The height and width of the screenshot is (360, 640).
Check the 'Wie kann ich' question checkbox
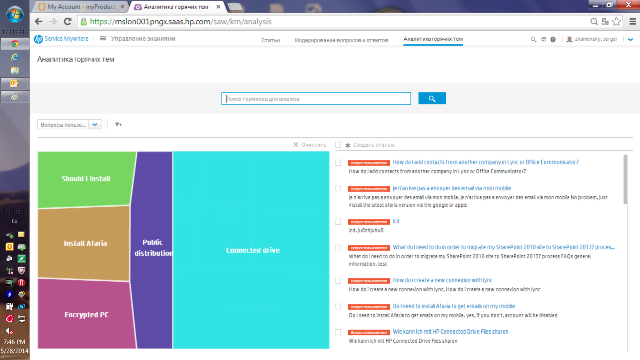[338, 332]
